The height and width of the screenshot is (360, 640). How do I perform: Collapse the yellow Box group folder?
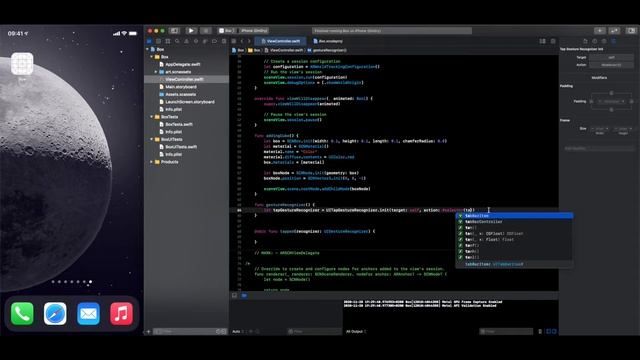(152, 57)
